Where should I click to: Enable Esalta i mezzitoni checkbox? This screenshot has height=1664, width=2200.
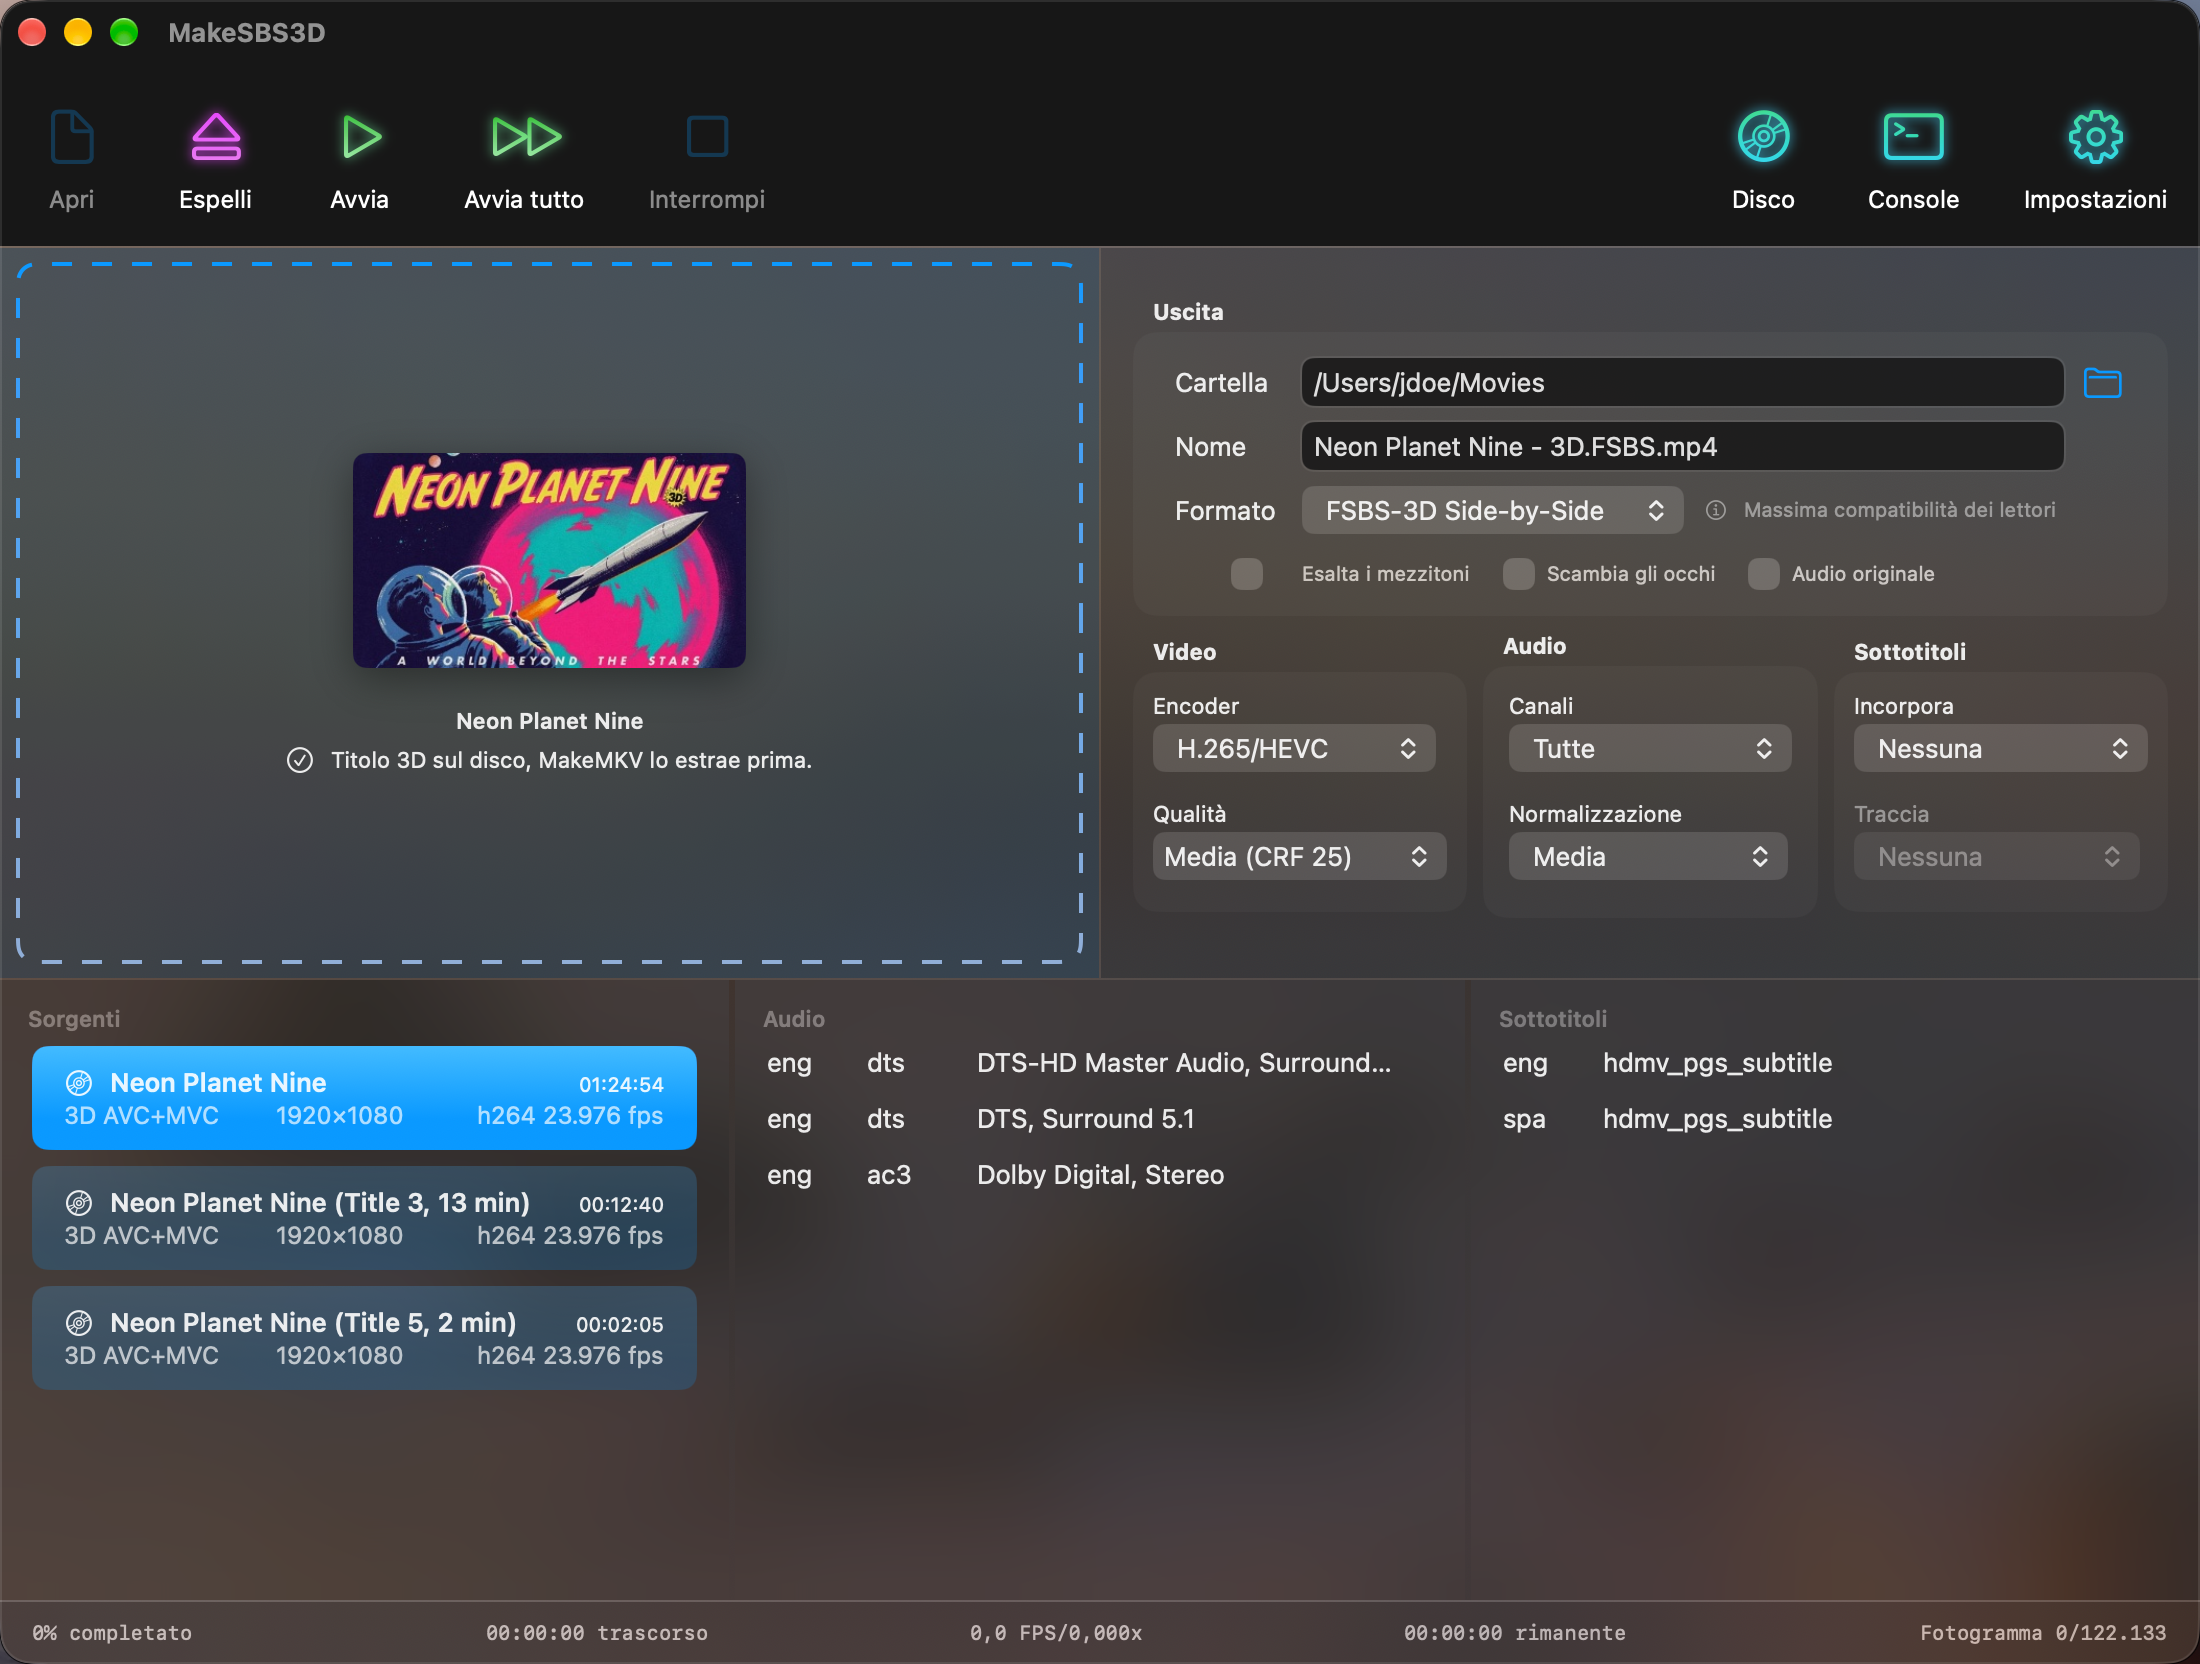click(1246, 574)
